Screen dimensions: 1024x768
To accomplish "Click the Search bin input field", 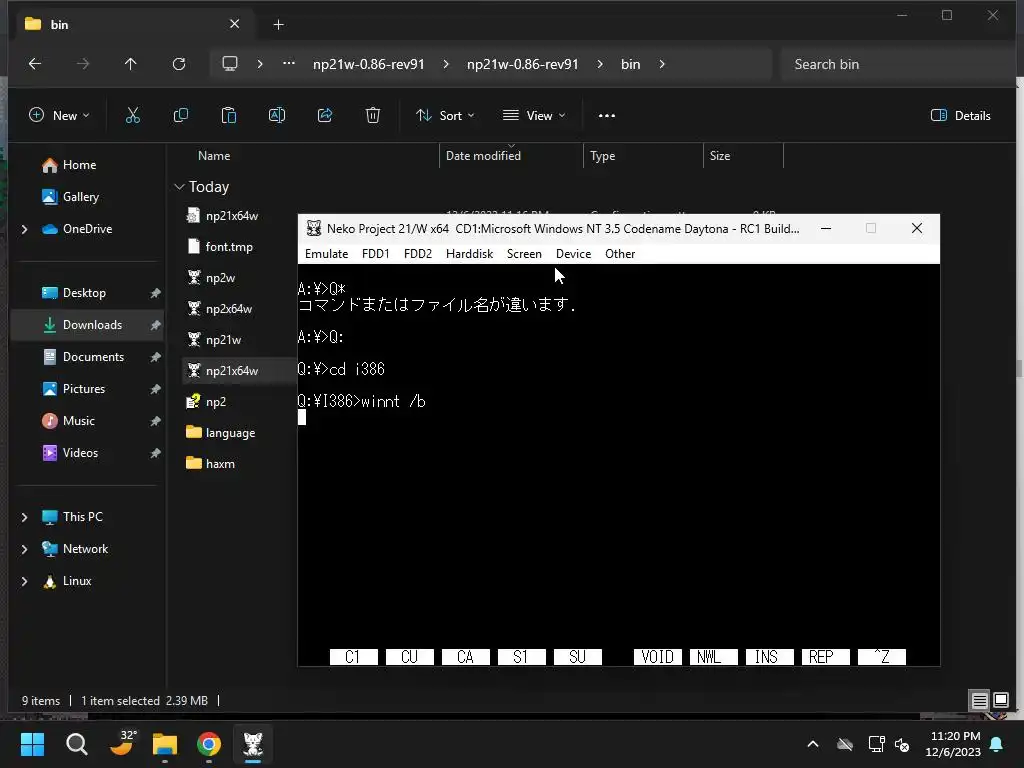I will pos(895,64).
